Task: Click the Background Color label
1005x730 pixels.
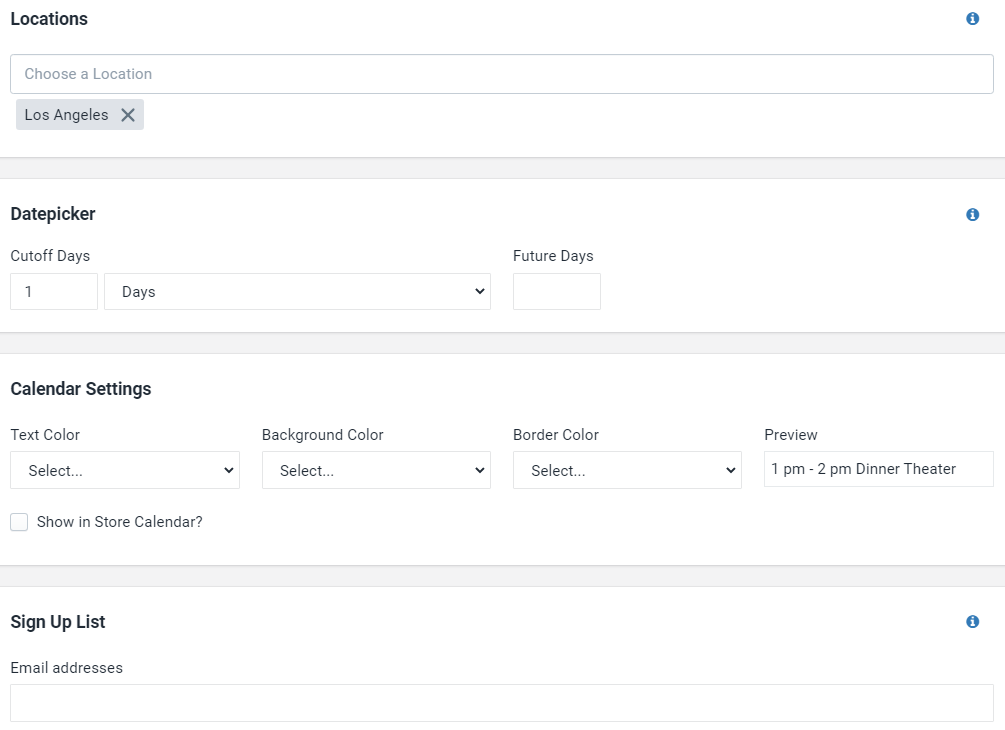Action: (x=322, y=435)
